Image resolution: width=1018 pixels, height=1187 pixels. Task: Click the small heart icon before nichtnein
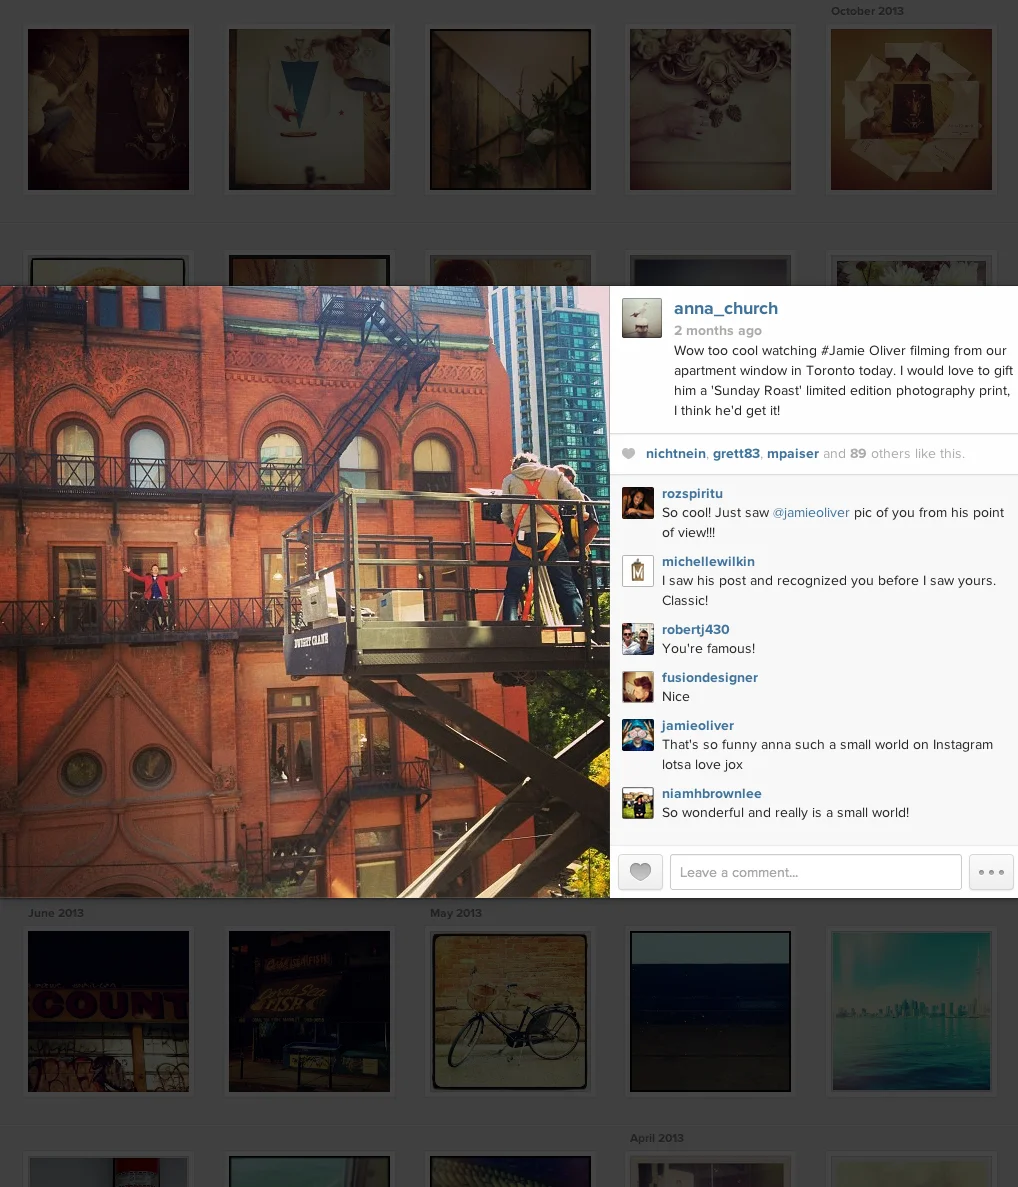pos(628,453)
